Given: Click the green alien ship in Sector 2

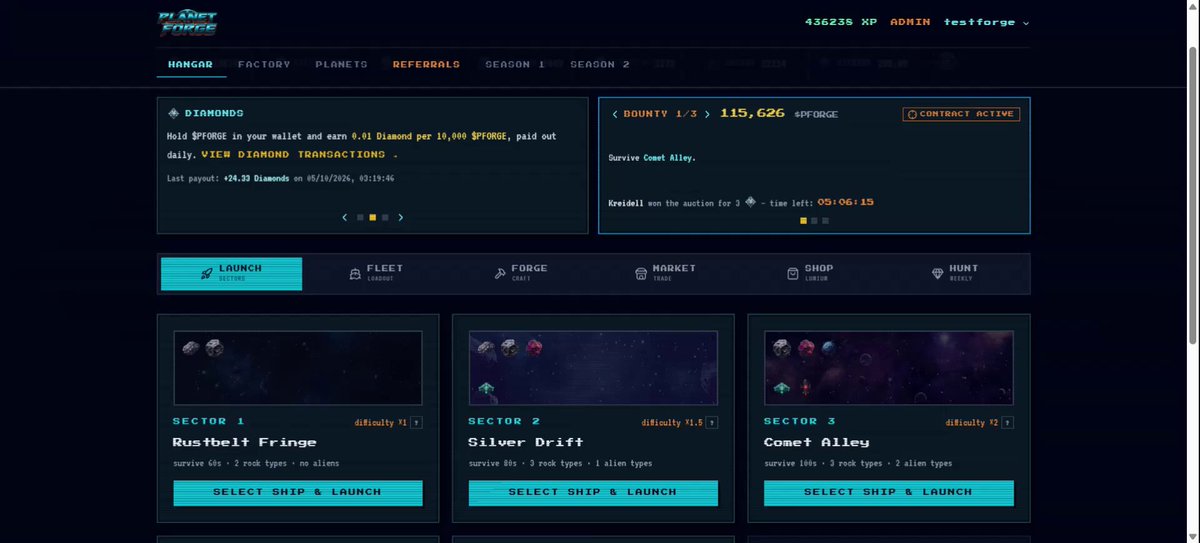Looking at the screenshot, I should pyautogui.click(x=486, y=387).
